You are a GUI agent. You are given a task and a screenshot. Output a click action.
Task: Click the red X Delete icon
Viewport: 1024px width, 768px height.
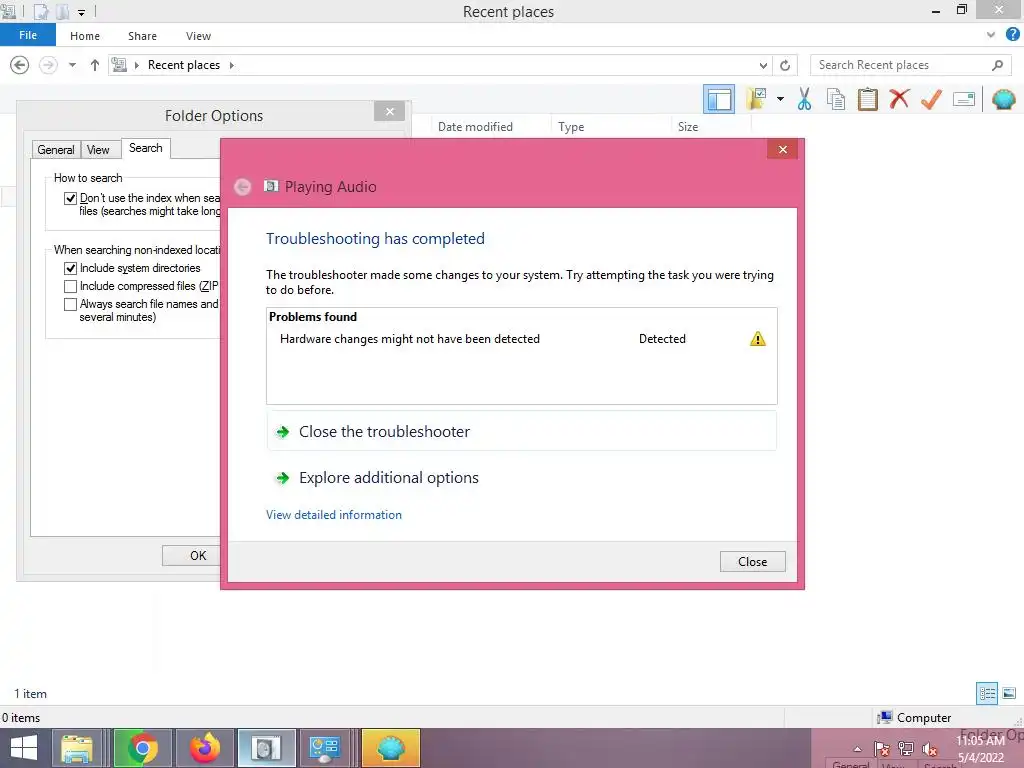click(899, 99)
